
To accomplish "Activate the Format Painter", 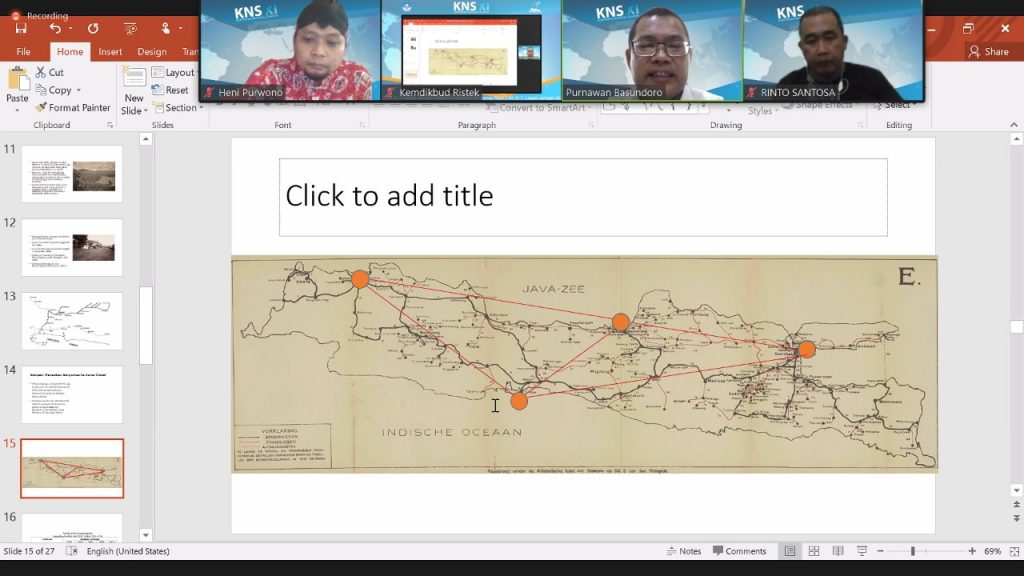I will (72, 108).
